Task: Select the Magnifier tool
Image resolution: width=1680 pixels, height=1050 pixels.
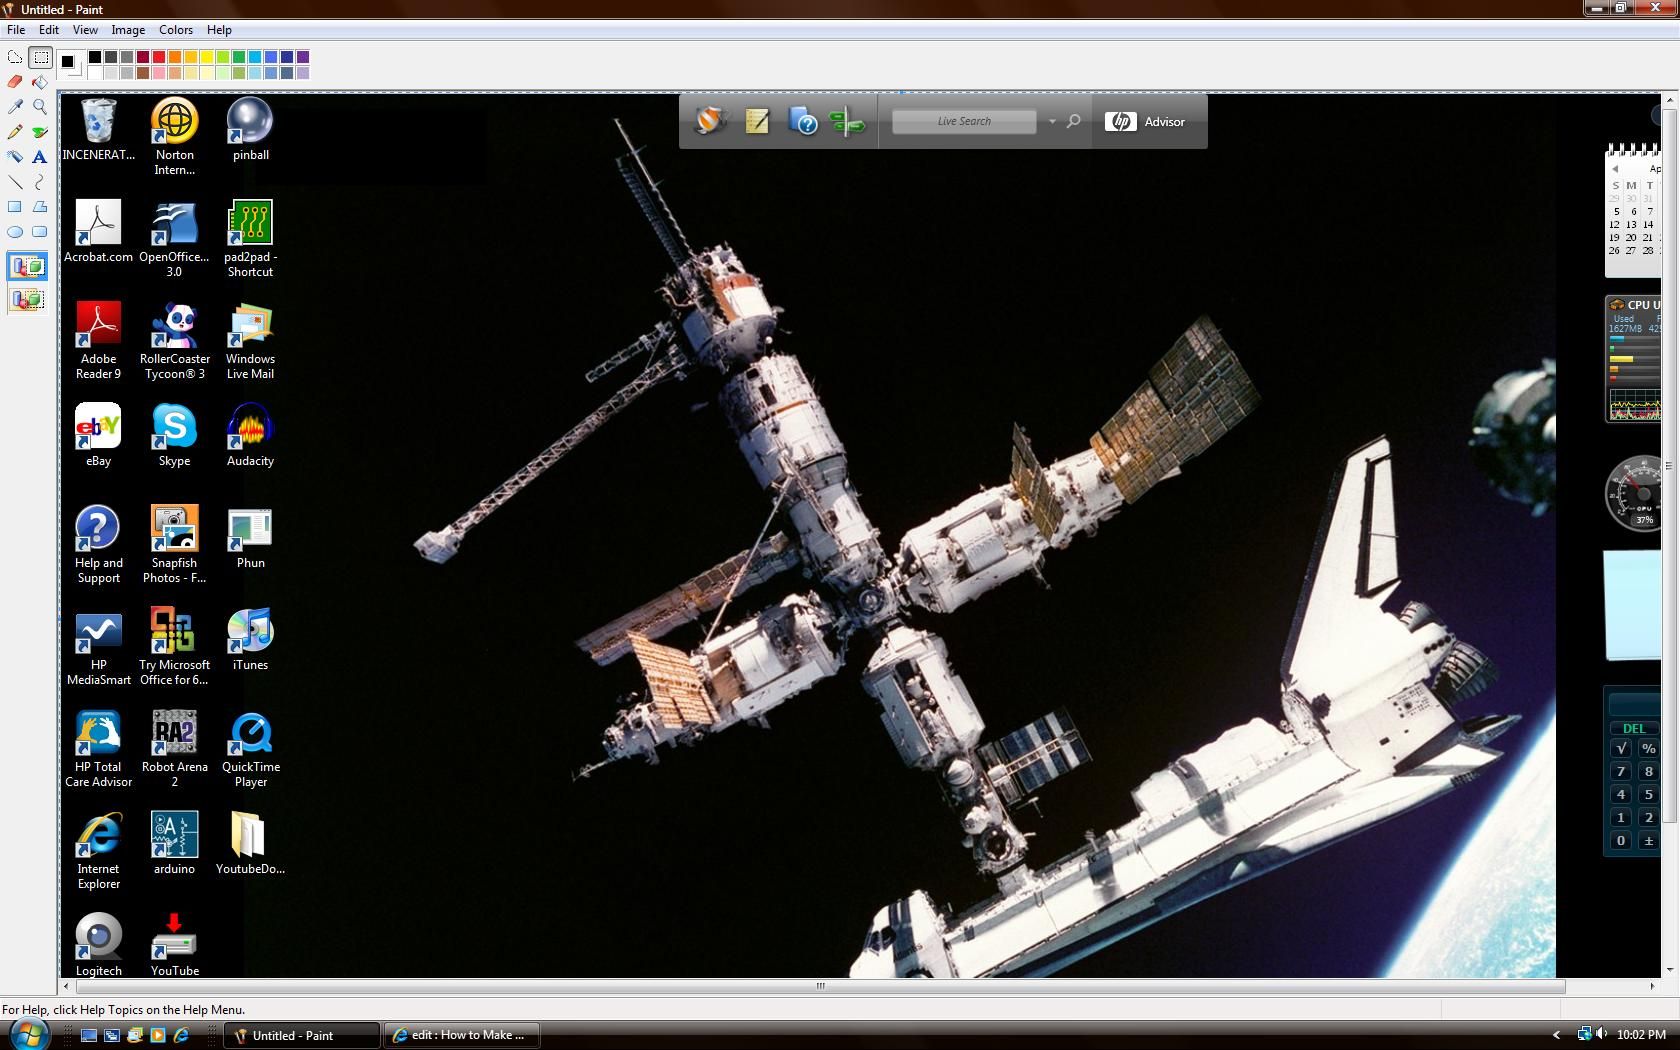Action: pyautogui.click(x=40, y=107)
